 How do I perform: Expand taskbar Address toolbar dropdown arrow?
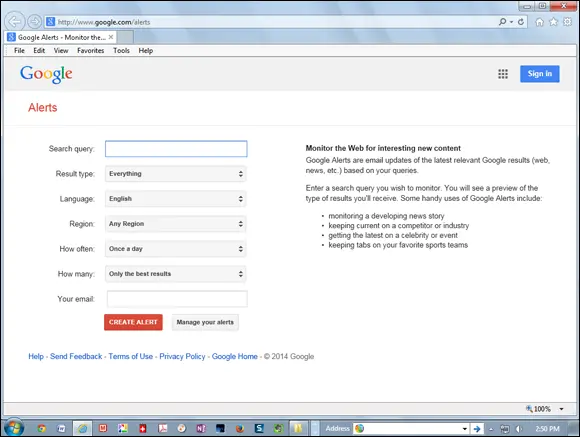[x=465, y=429]
